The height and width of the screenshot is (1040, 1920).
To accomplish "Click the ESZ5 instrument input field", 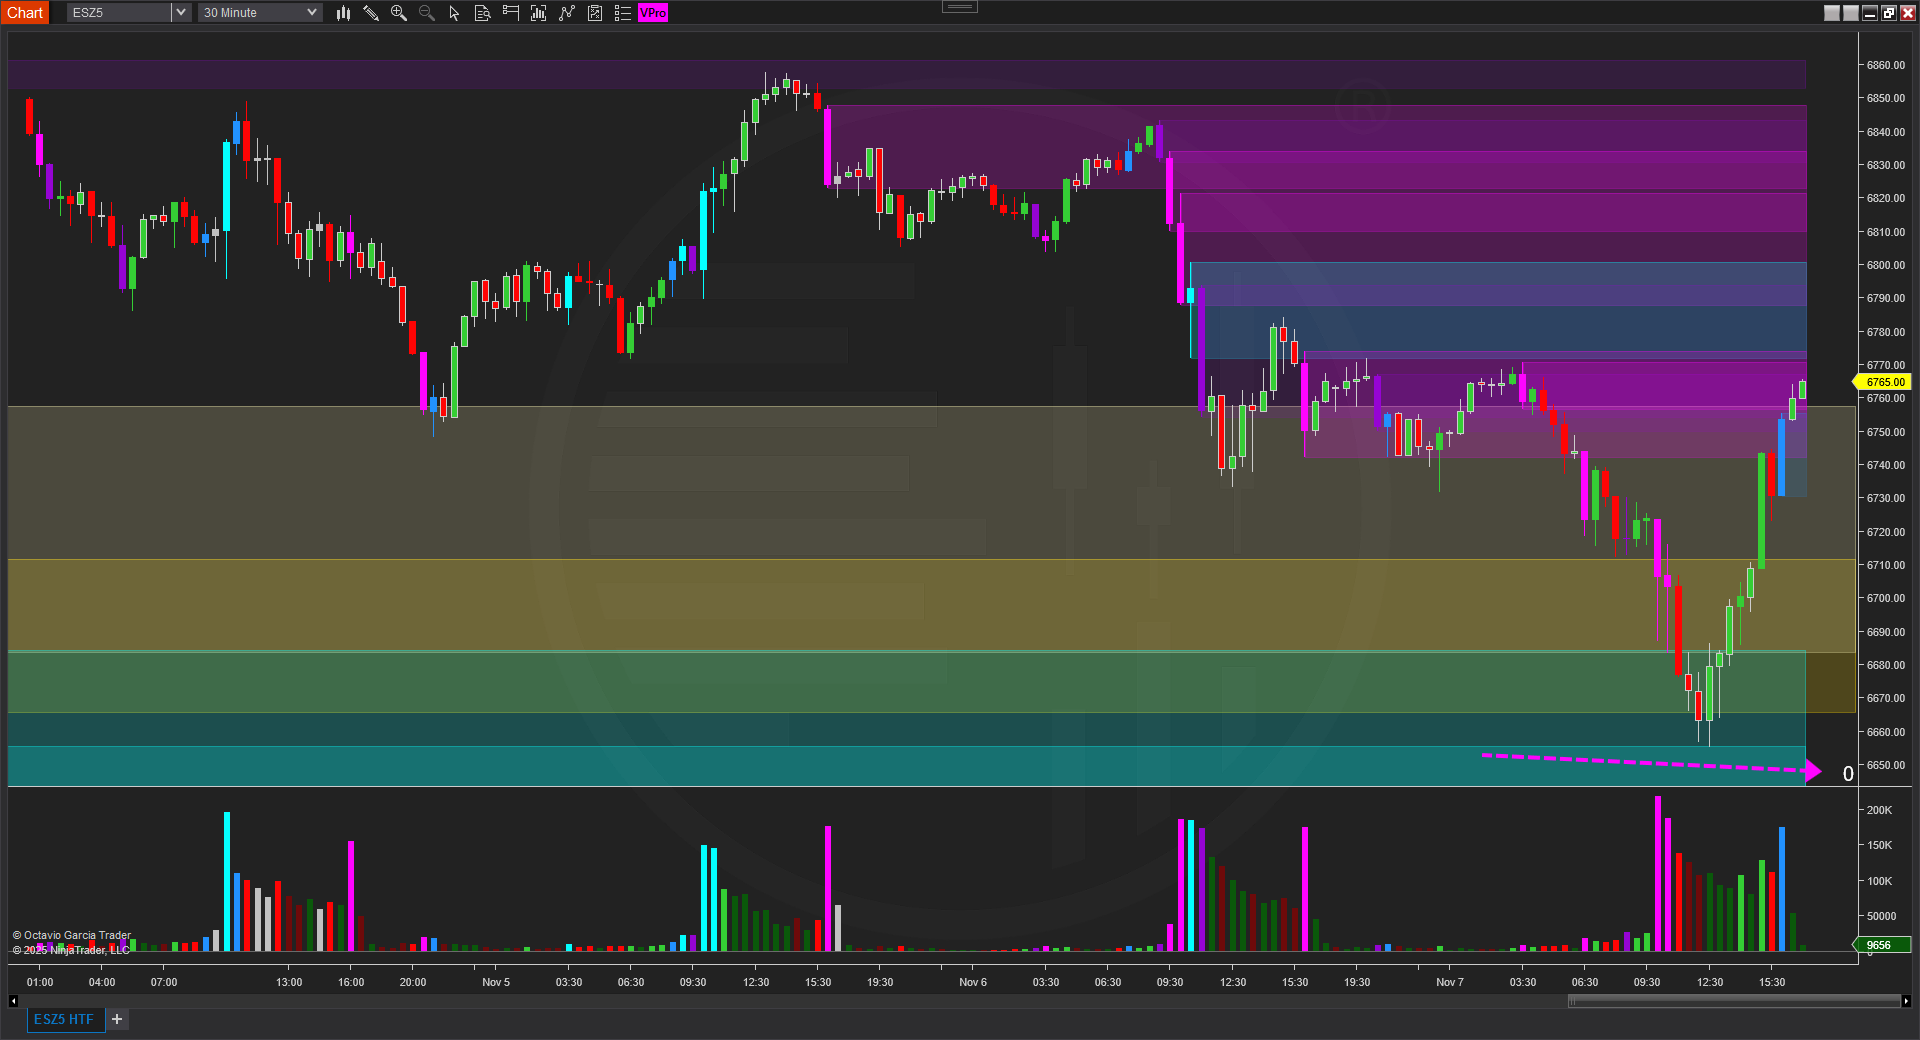I will point(119,13).
